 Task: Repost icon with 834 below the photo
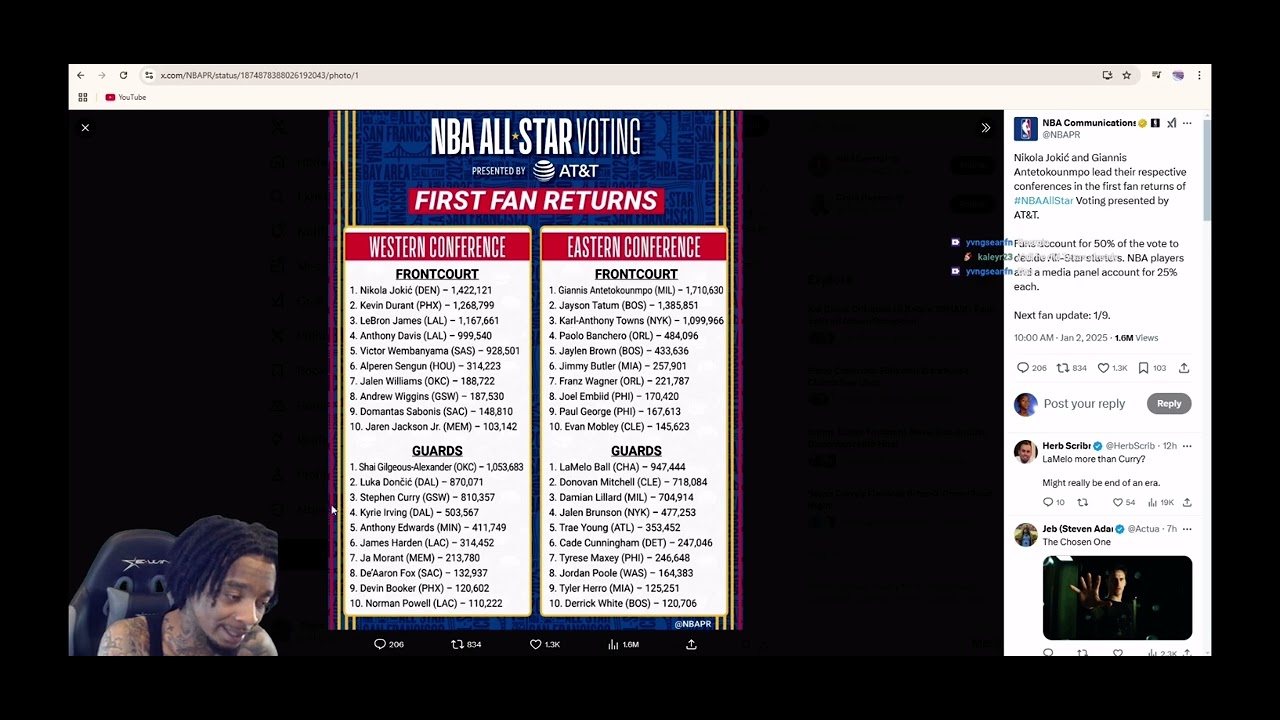pyautogui.click(x=467, y=645)
